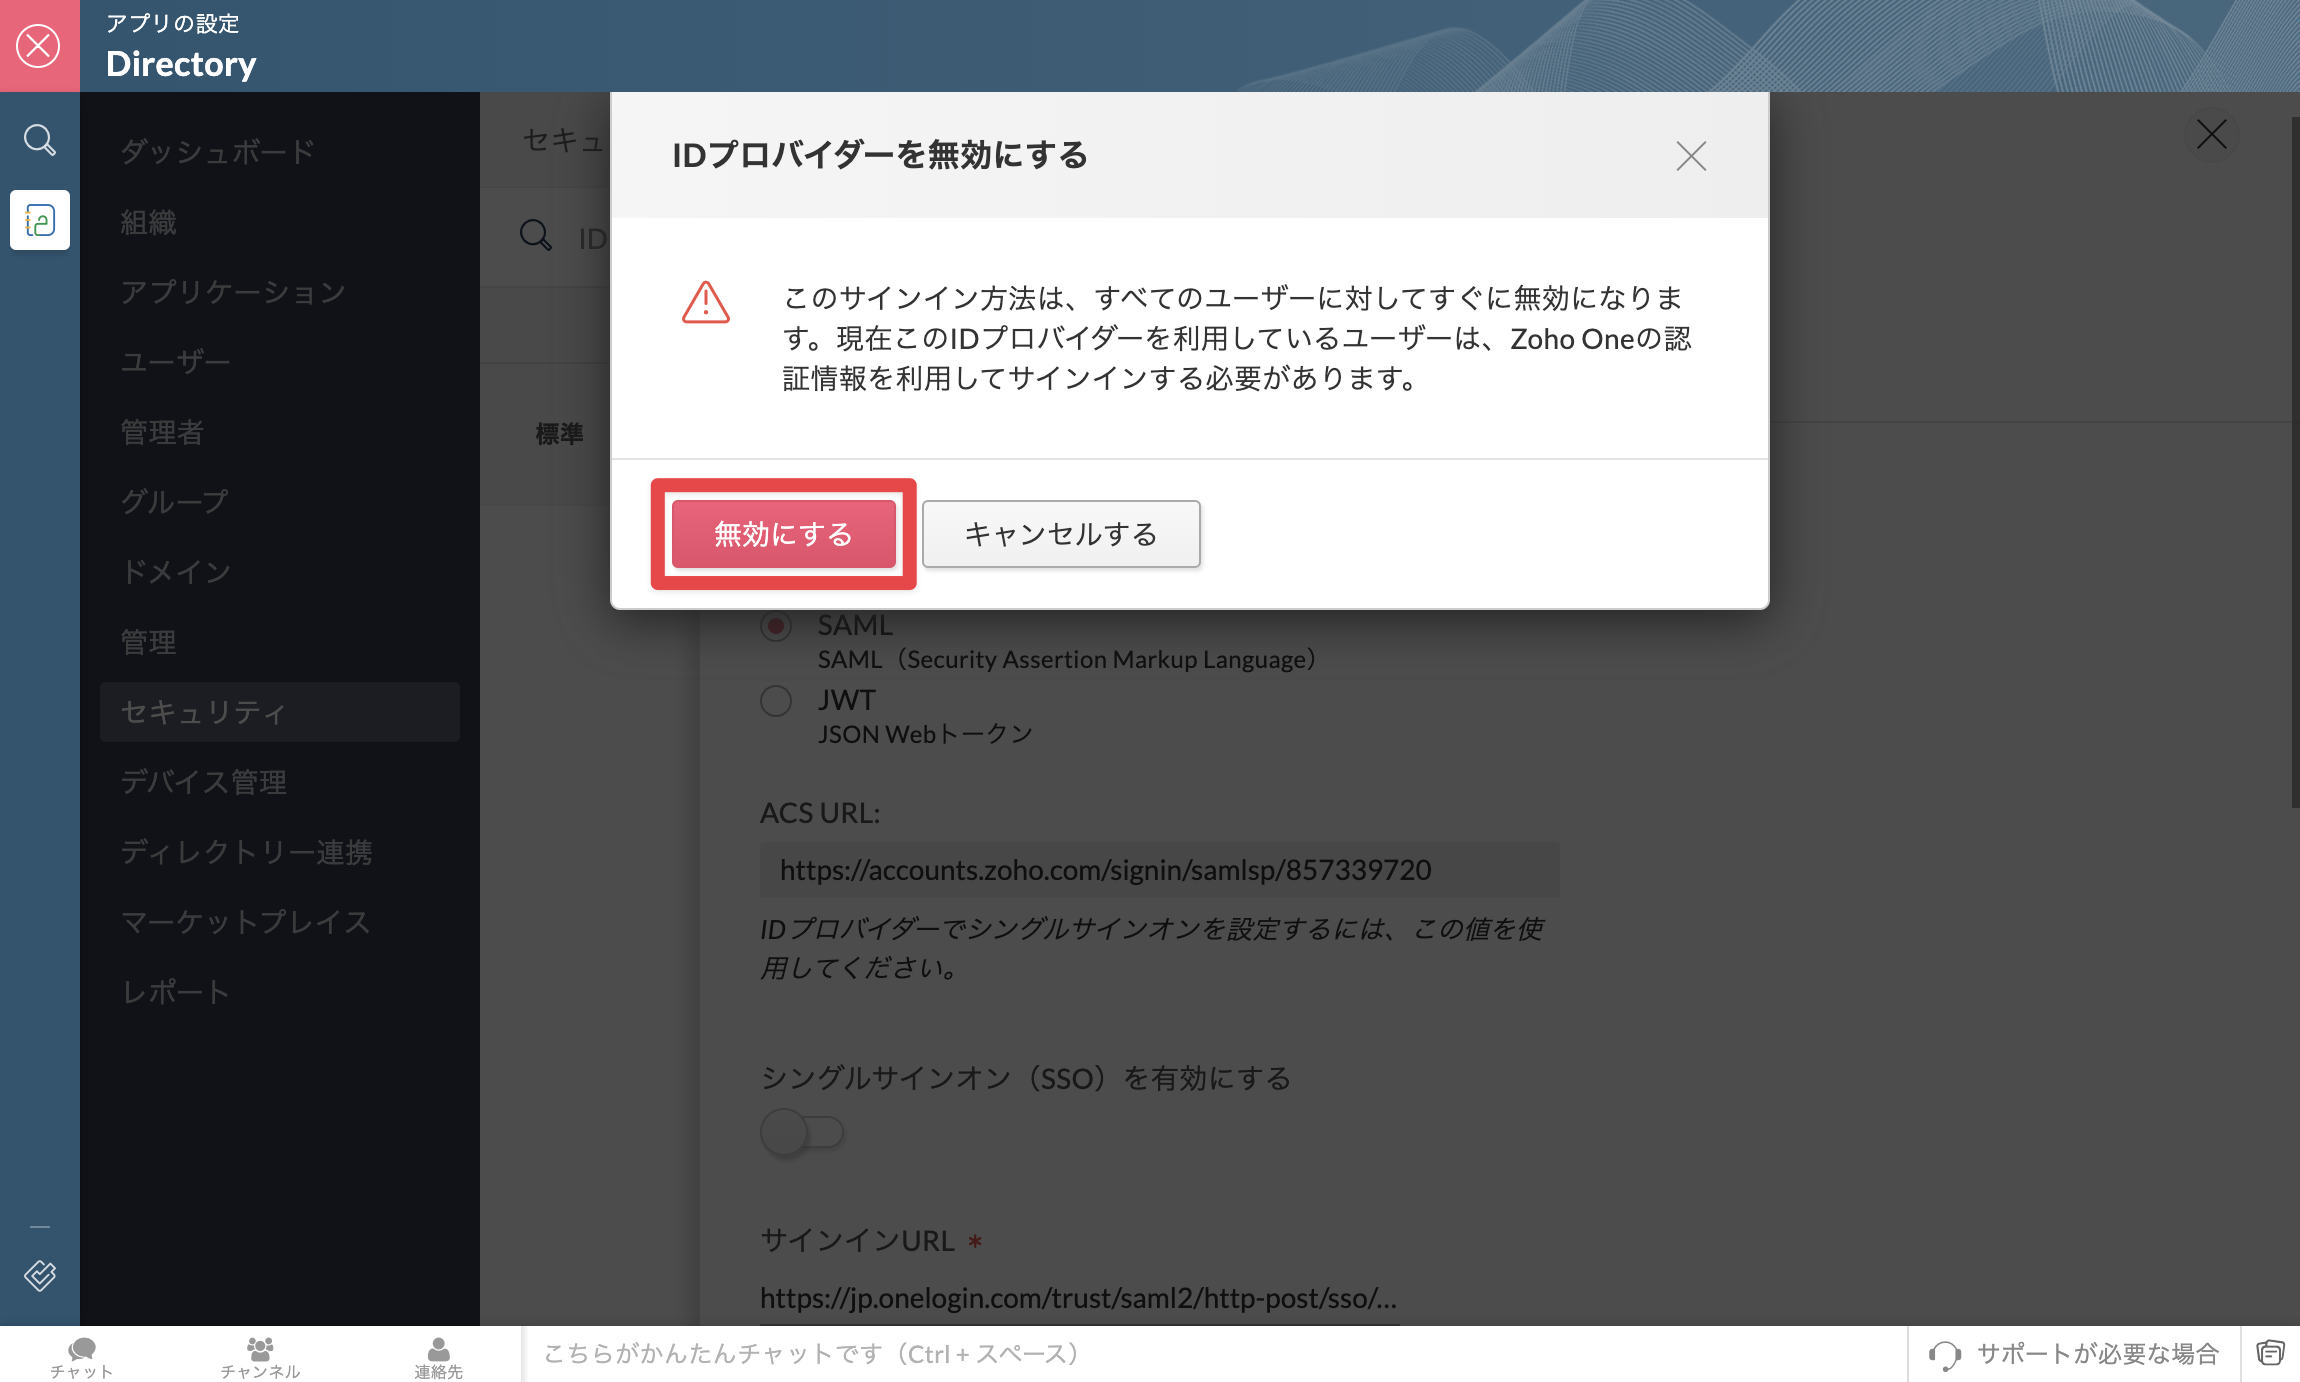Image resolution: width=2300 pixels, height=1382 pixels.
Task: Open マーケットプレイス in the sidebar
Action: pyautogui.click(x=246, y=922)
